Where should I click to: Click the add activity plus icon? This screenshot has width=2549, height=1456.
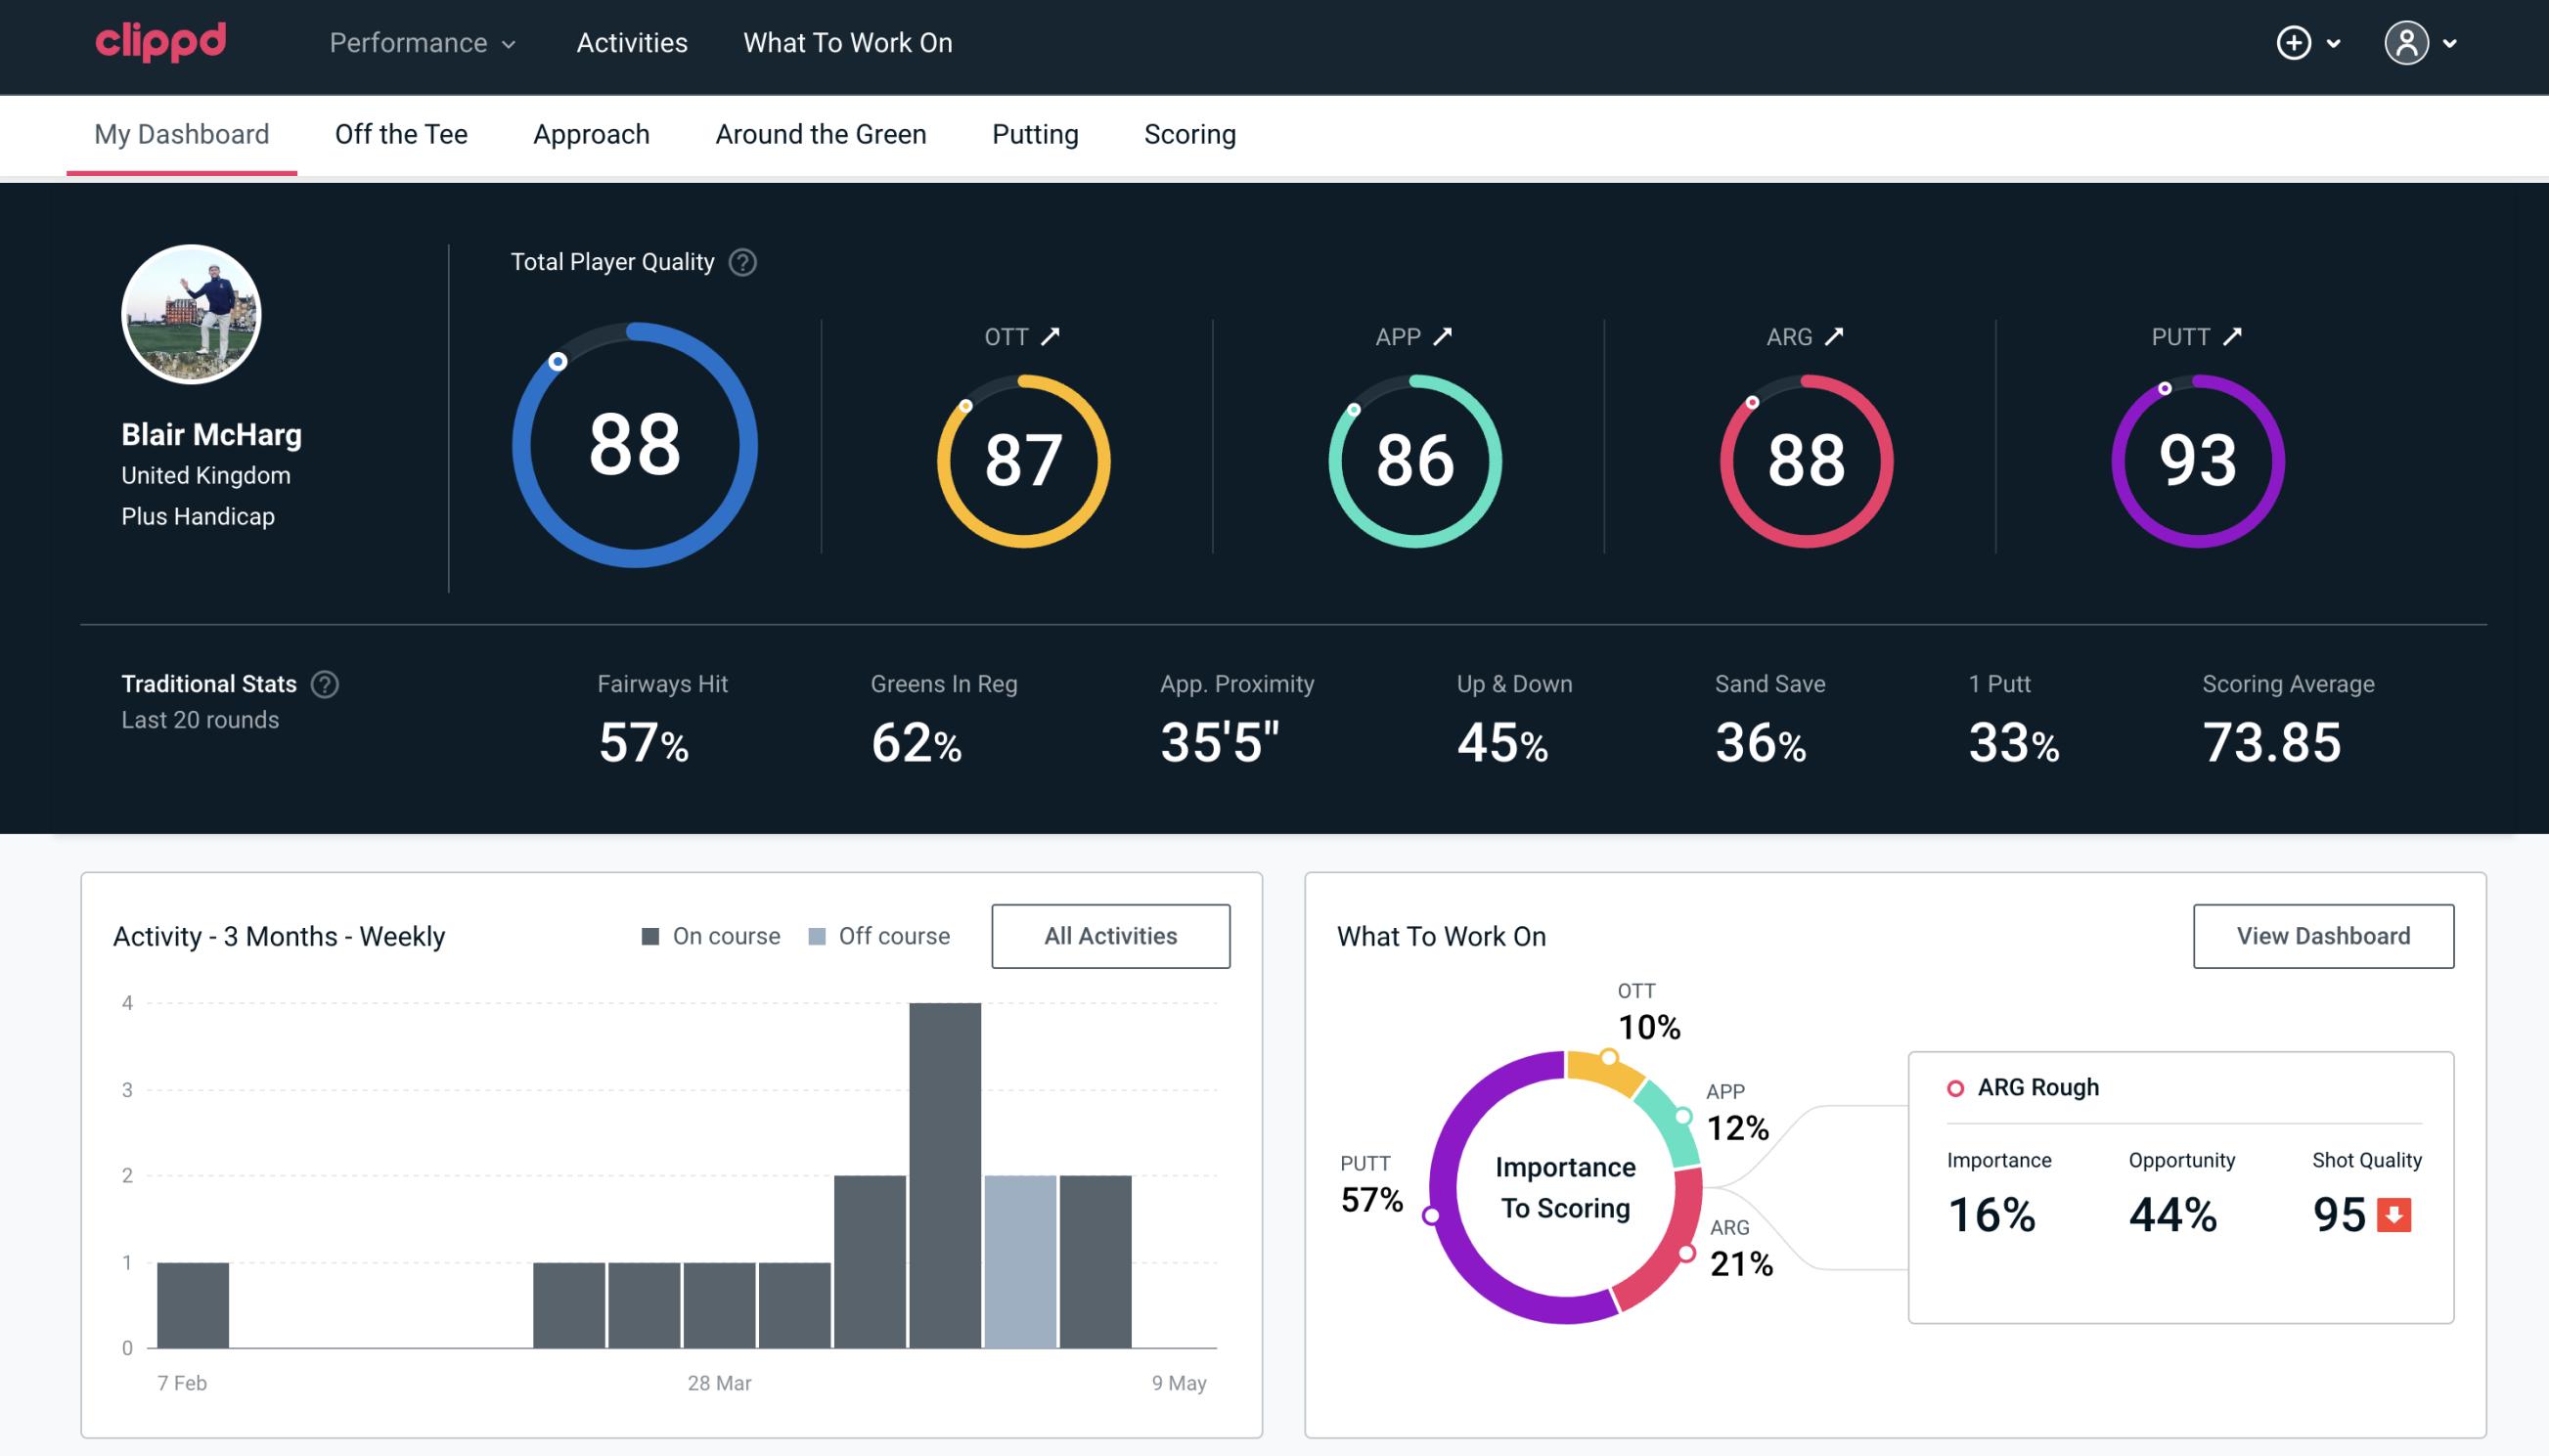(x=2297, y=44)
